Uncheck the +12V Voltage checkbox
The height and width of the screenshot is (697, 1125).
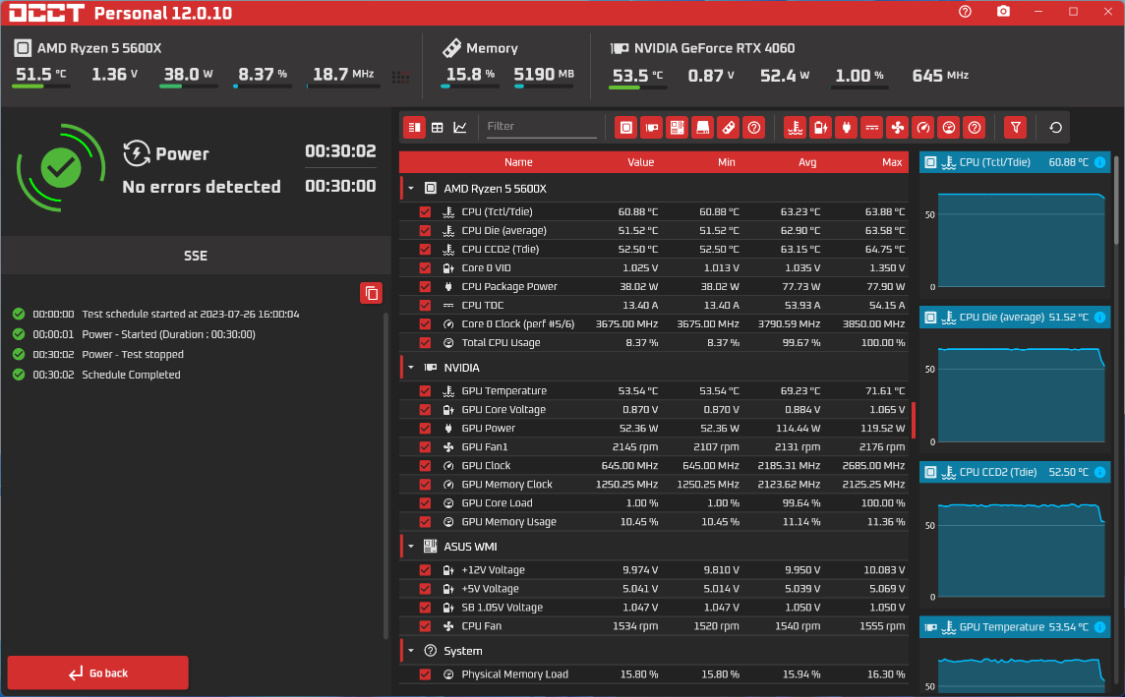425,569
